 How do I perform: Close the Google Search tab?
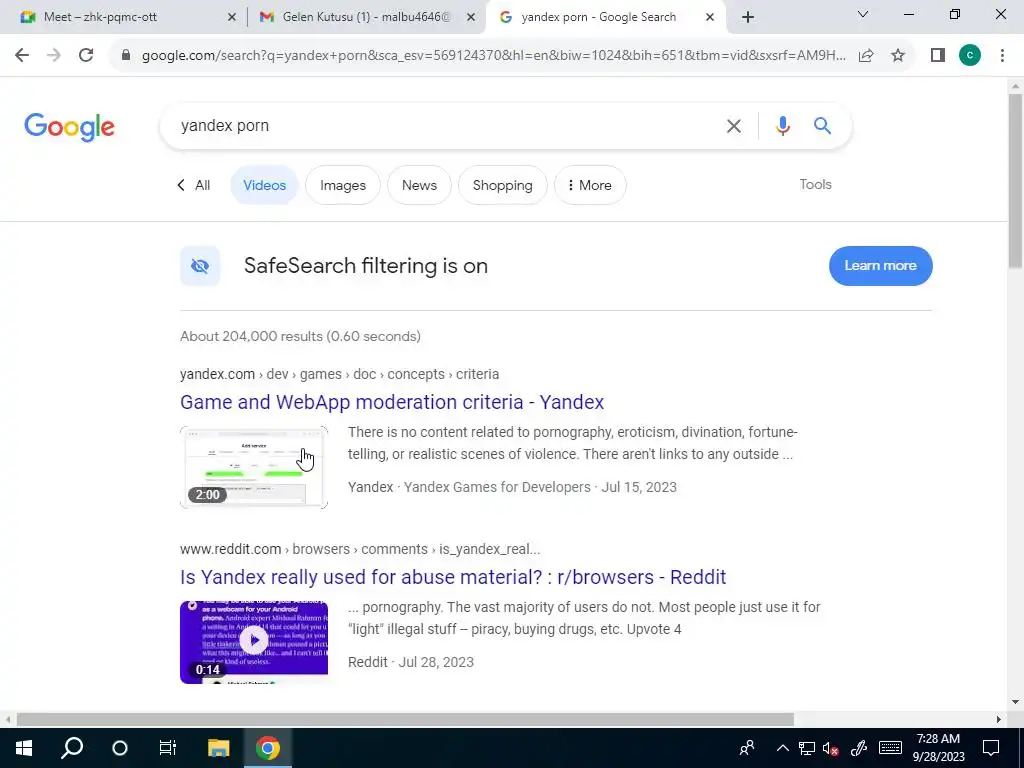[710, 18]
